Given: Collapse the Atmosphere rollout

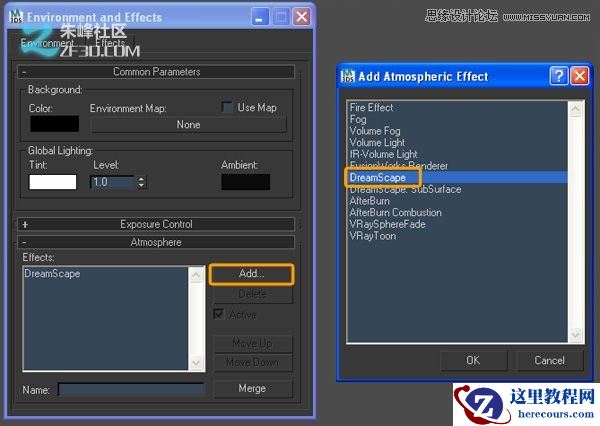Looking at the screenshot, I should 156,242.
